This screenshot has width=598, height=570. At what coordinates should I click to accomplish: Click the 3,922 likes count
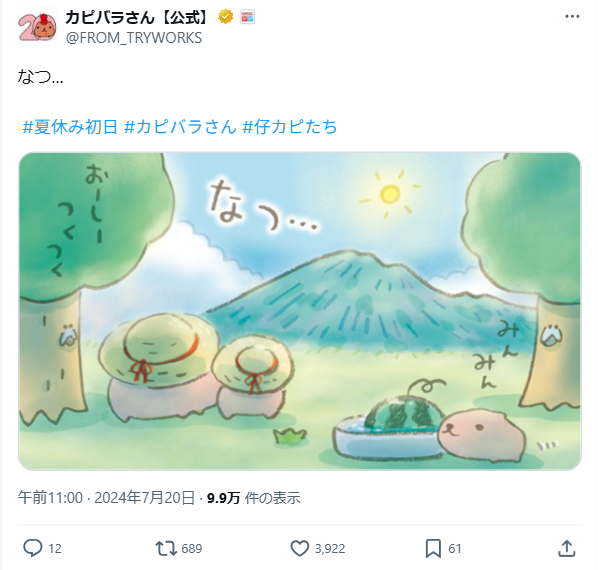pyautogui.click(x=330, y=549)
